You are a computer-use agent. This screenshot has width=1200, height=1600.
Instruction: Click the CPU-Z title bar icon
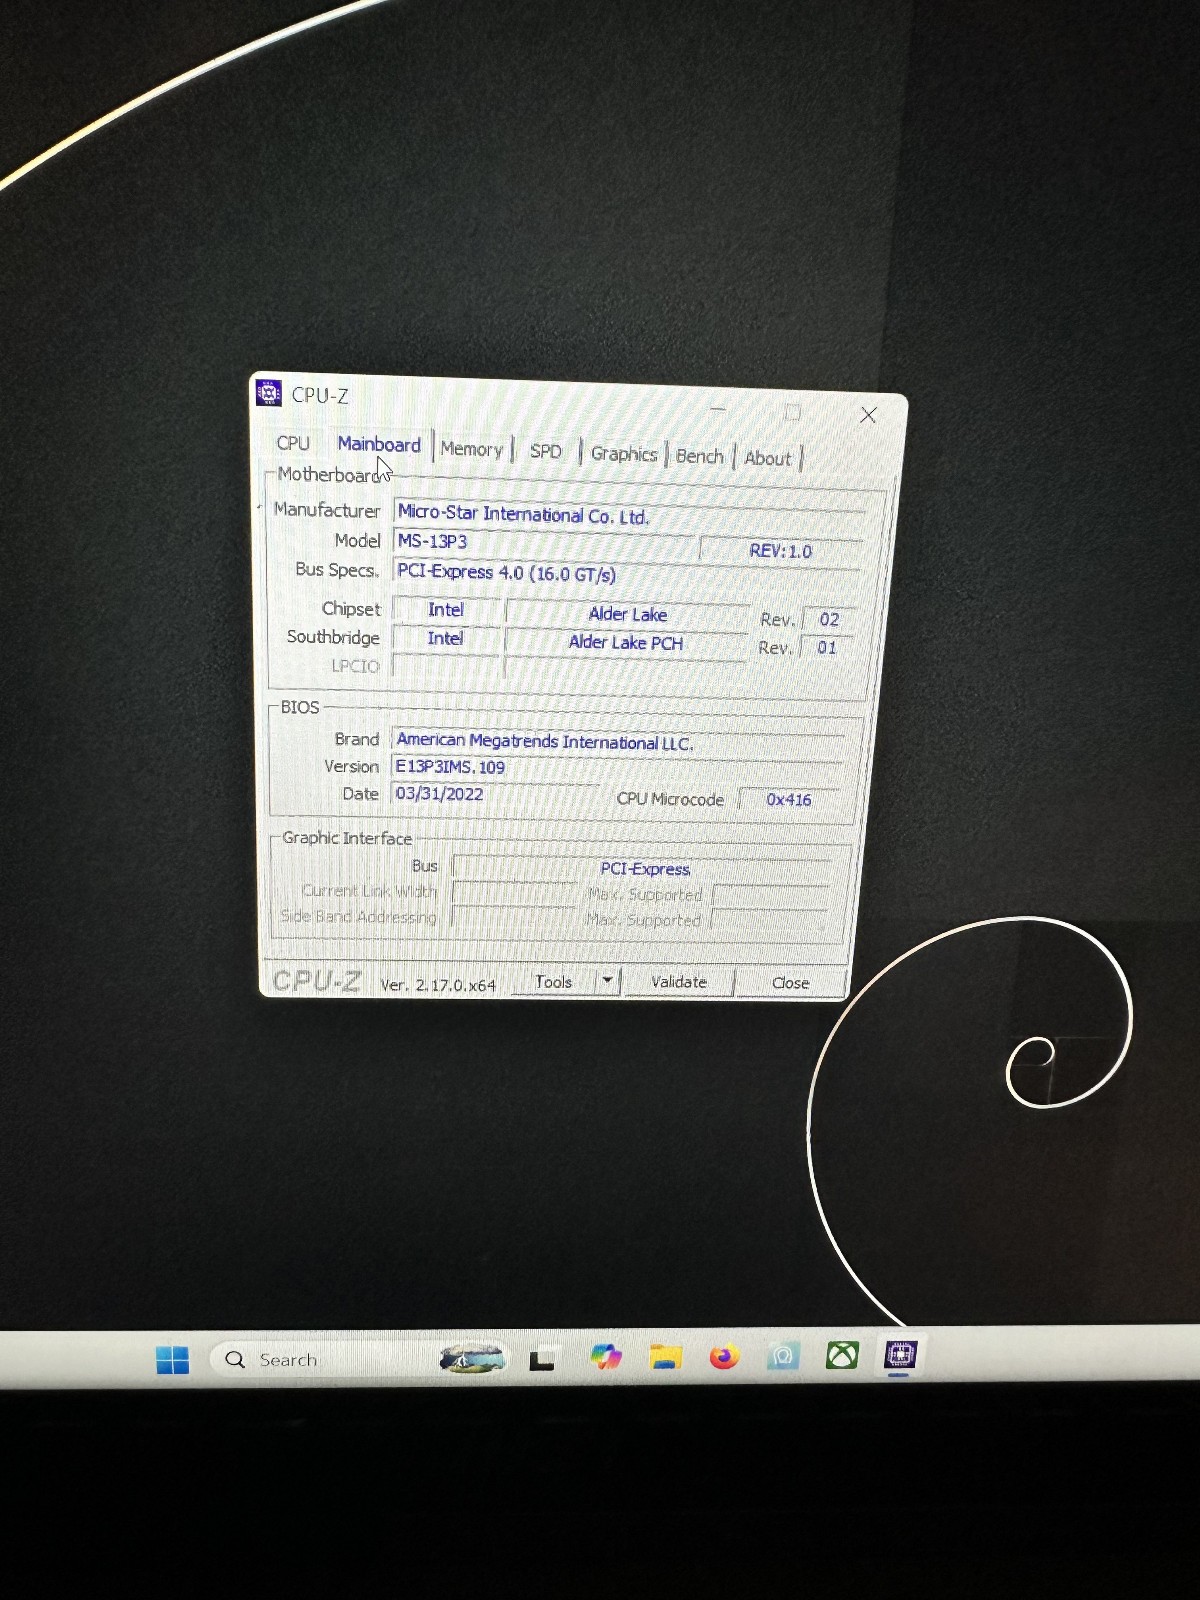268,392
